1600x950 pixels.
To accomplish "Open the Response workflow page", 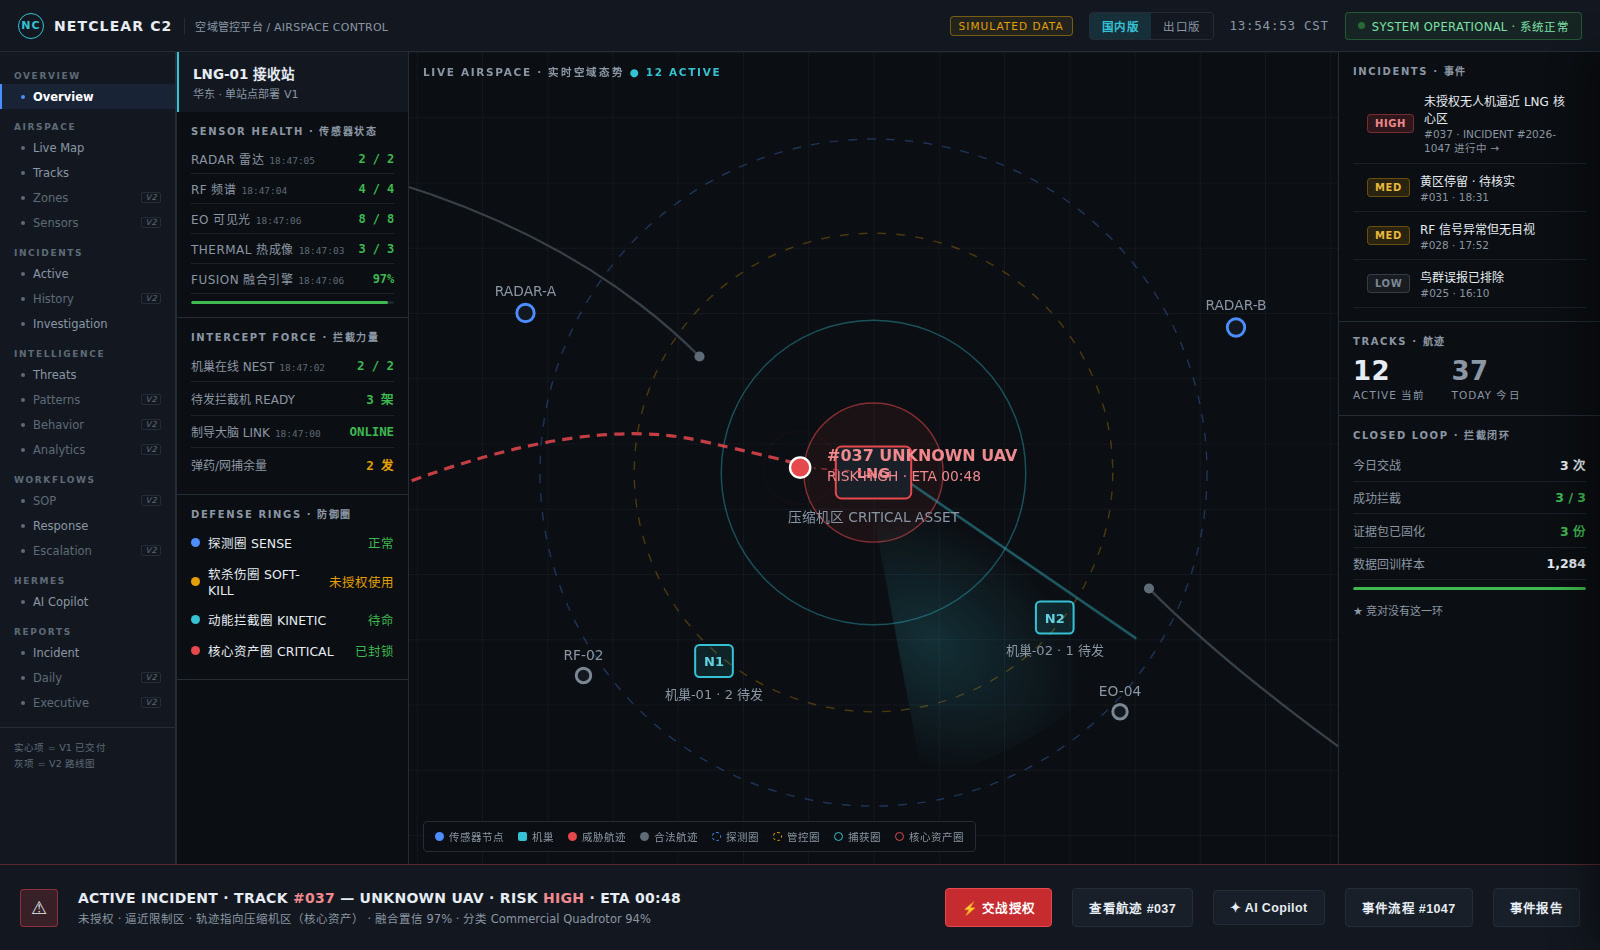I will pos(88,526).
